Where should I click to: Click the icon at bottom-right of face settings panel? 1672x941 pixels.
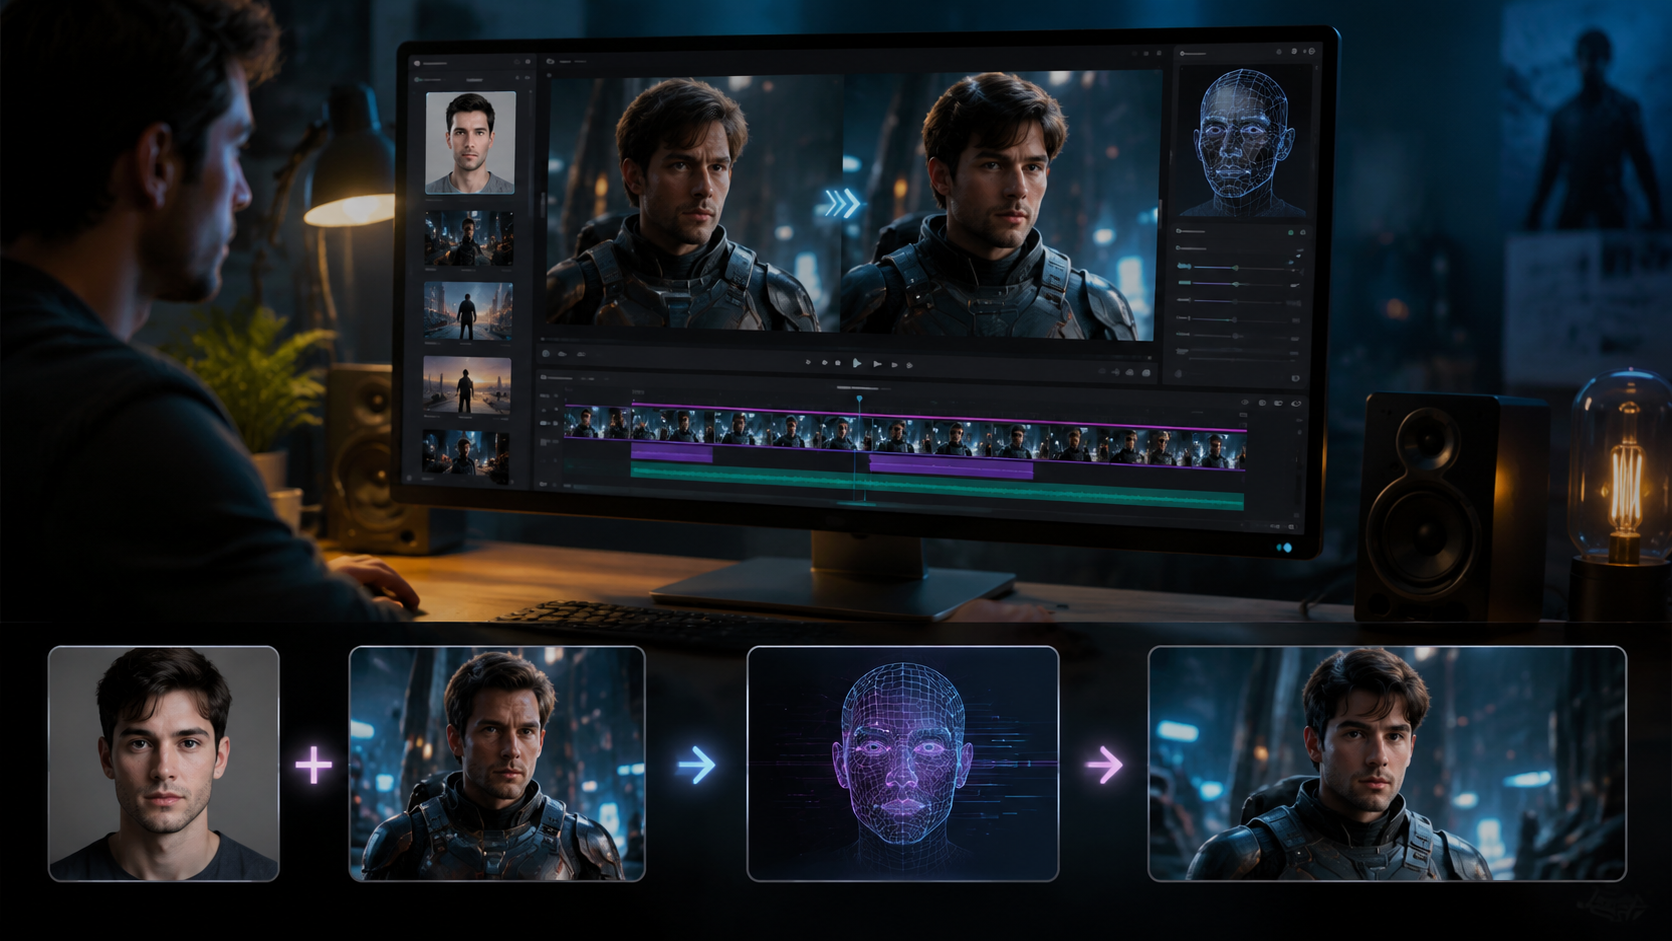[1296, 378]
